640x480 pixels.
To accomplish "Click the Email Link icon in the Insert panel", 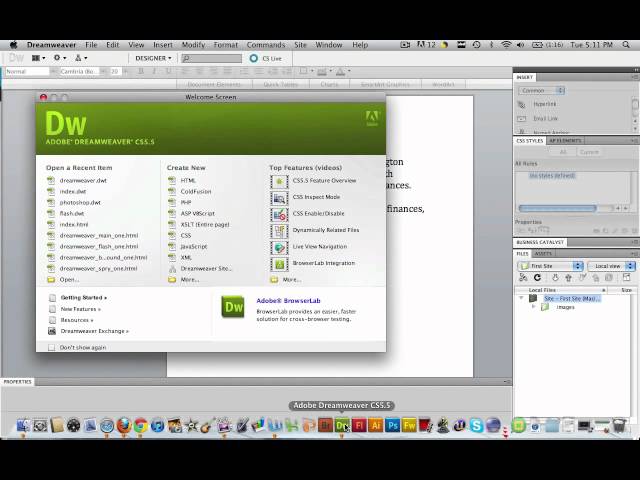I will [522, 119].
